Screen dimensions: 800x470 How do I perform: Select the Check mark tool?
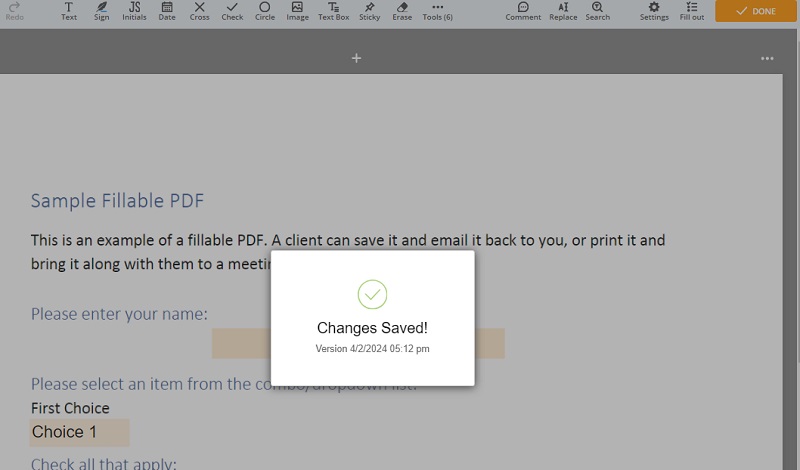pyautogui.click(x=232, y=11)
